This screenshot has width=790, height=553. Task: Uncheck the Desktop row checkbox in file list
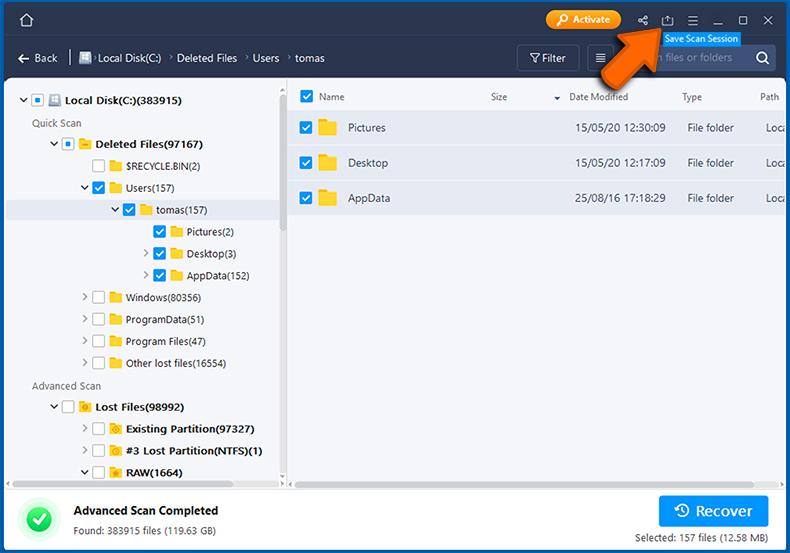tap(306, 163)
